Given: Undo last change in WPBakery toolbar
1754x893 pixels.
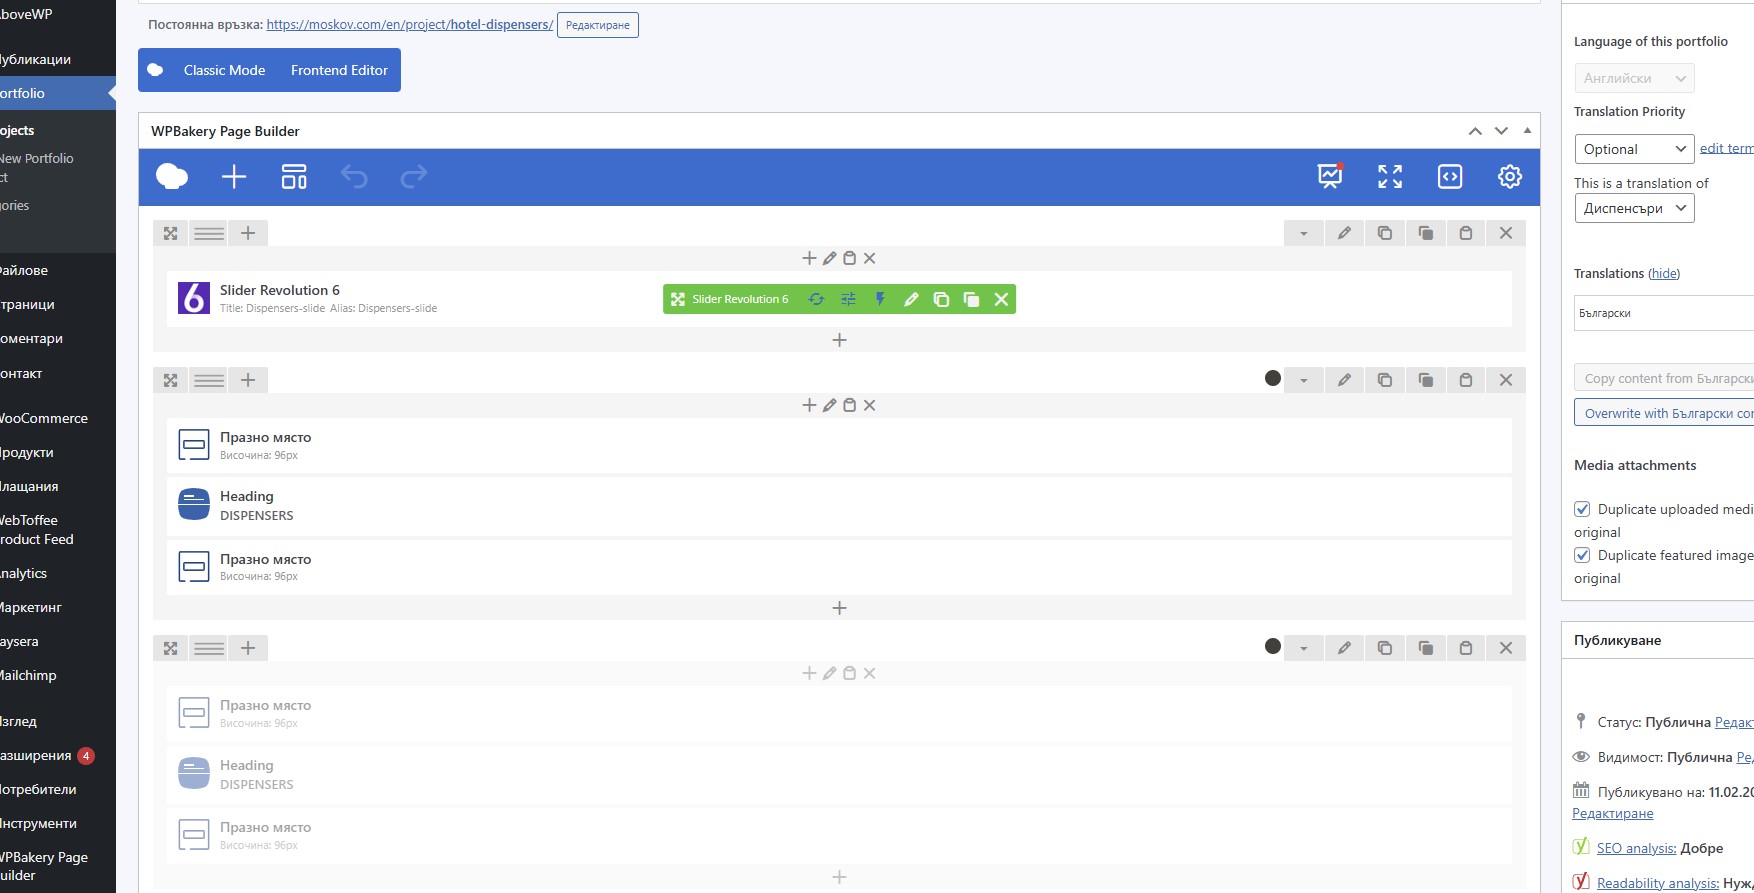Looking at the screenshot, I should 354,177.
